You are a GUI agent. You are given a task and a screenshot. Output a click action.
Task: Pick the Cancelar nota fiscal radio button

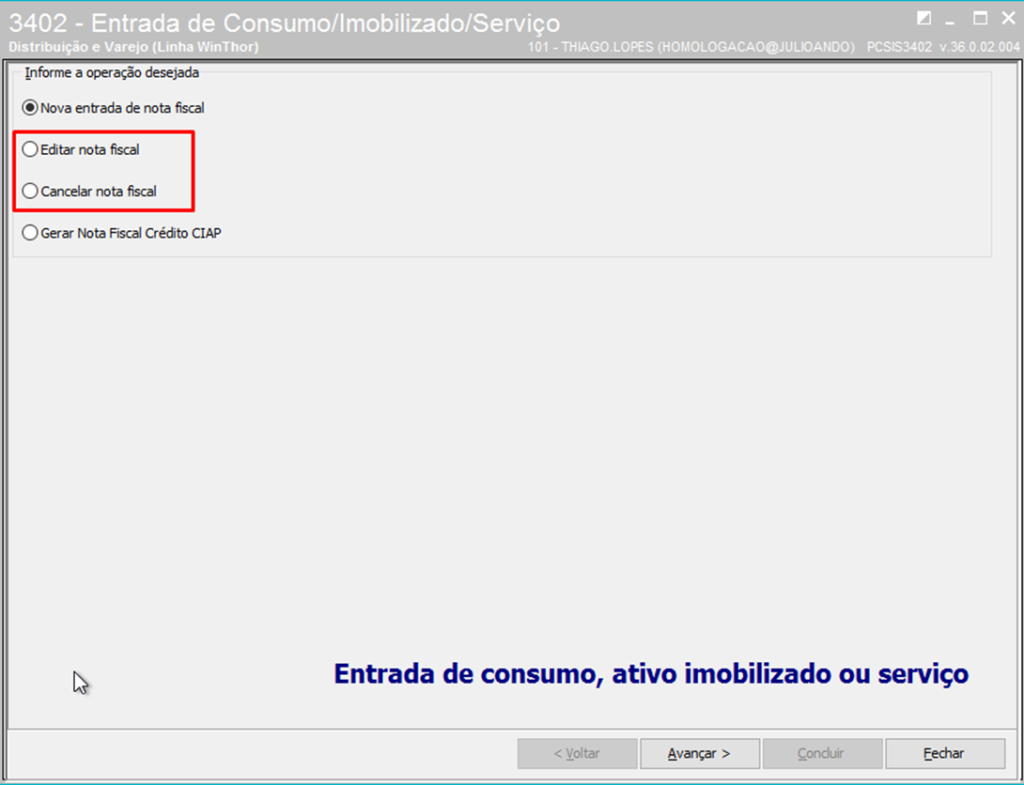[x=30, y=191]
